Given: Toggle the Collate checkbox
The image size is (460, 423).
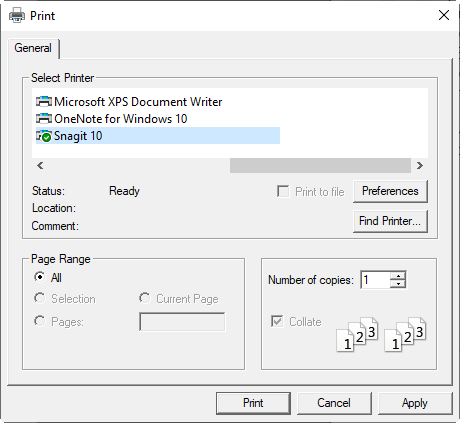Looking at the screenshot, I should [277, 321].
